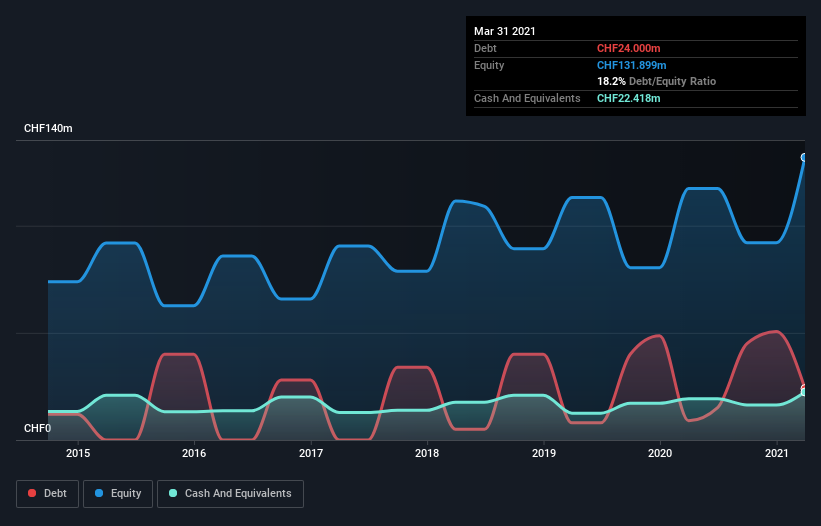Click the blue Equity legend dot
This screenshot has width=821, height=526.
[x=99, y=493]
